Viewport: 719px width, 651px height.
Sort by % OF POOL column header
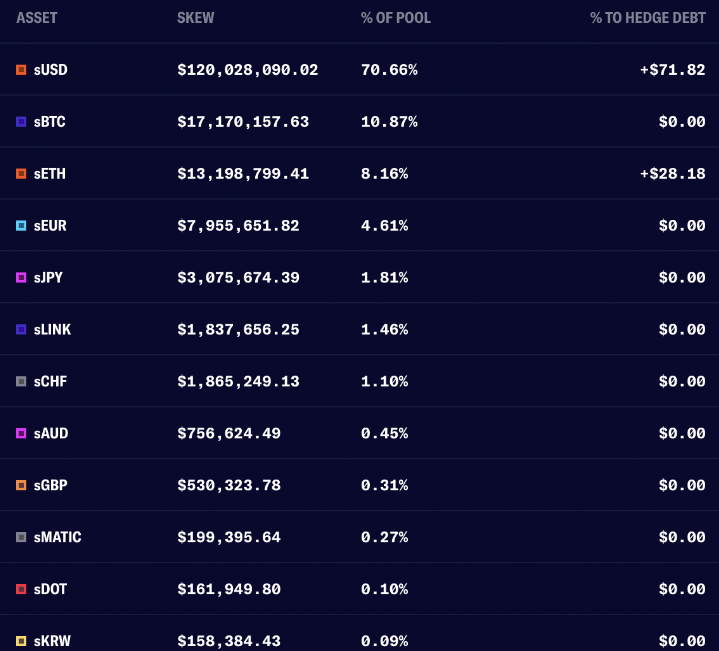[x=396, y=18]
